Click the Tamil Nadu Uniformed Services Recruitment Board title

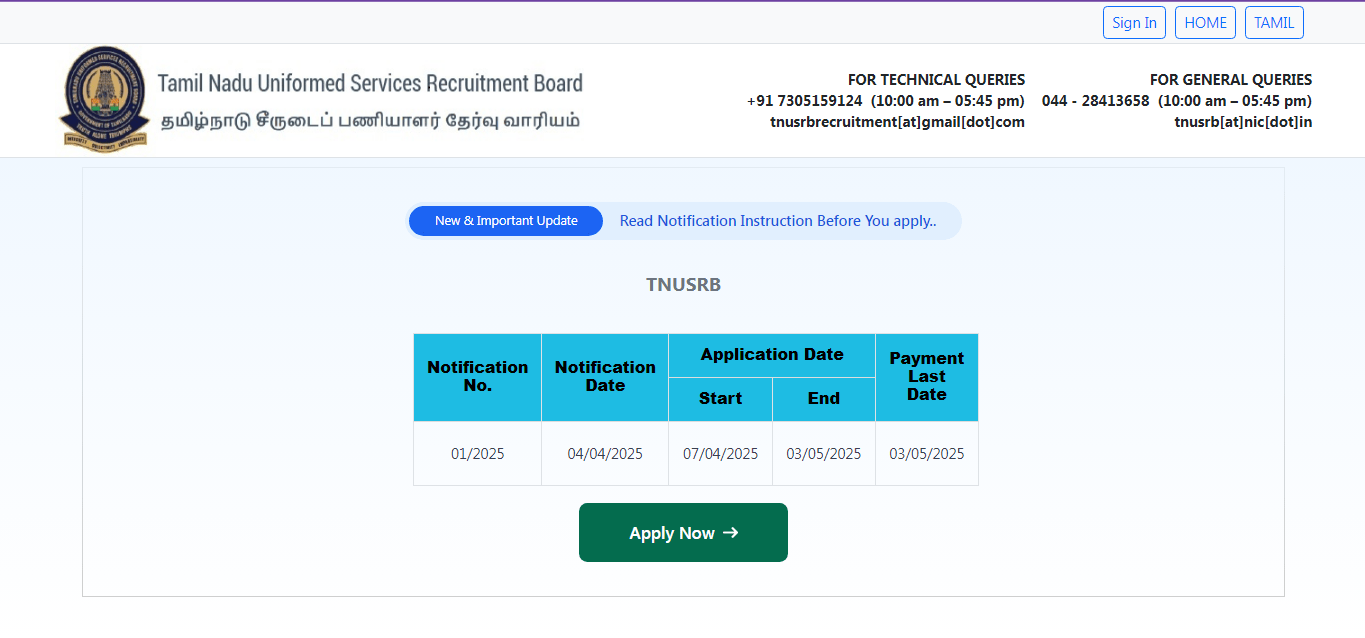pyautogui.click(x=370, y=83)
